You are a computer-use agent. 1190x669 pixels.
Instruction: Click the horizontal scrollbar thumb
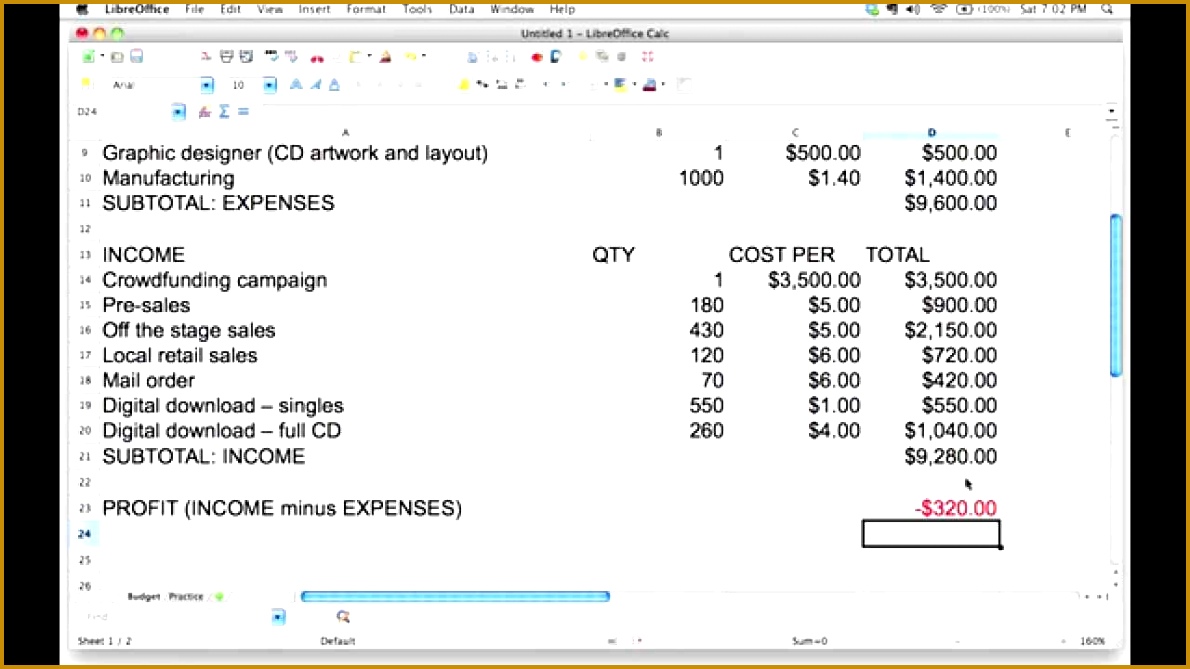pos(455,597)
